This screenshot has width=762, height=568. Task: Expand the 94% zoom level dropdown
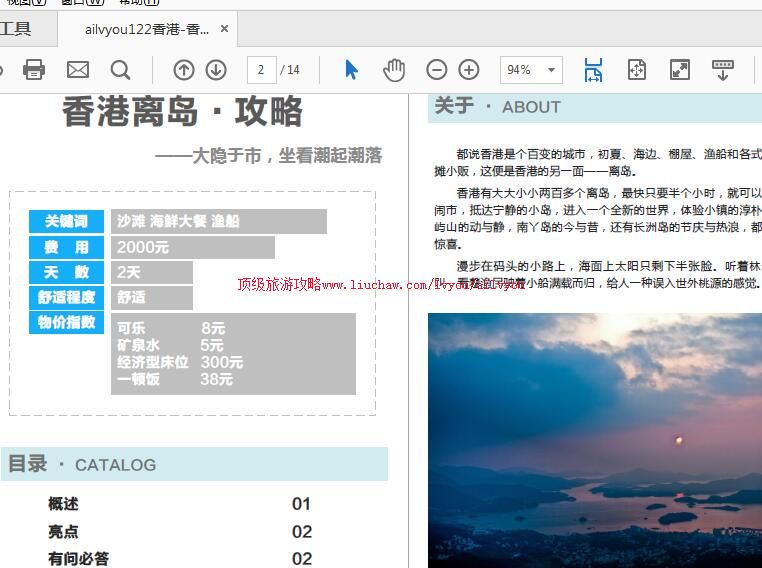pos(551,70)
